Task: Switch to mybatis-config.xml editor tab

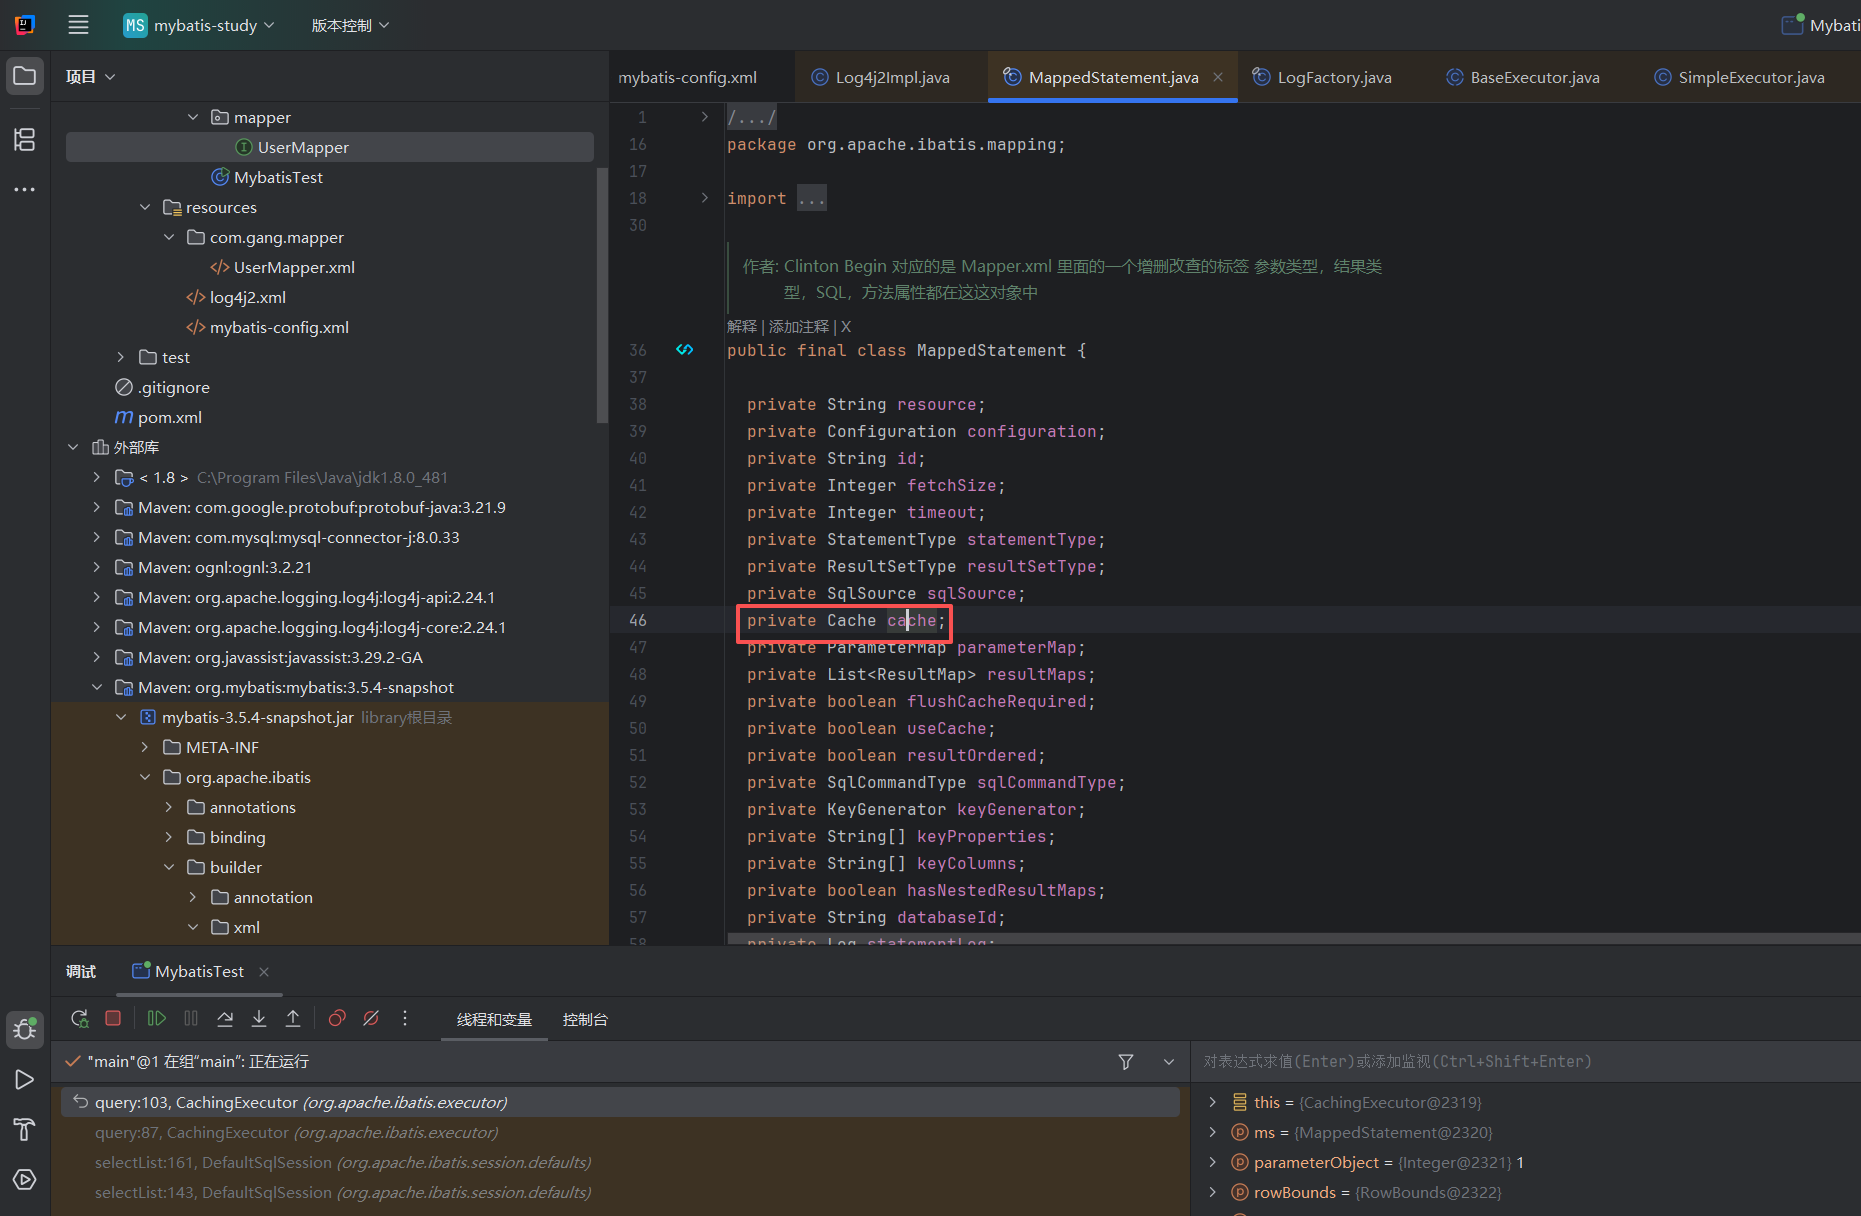Action: pyautogui.click(x=688, y=77)
